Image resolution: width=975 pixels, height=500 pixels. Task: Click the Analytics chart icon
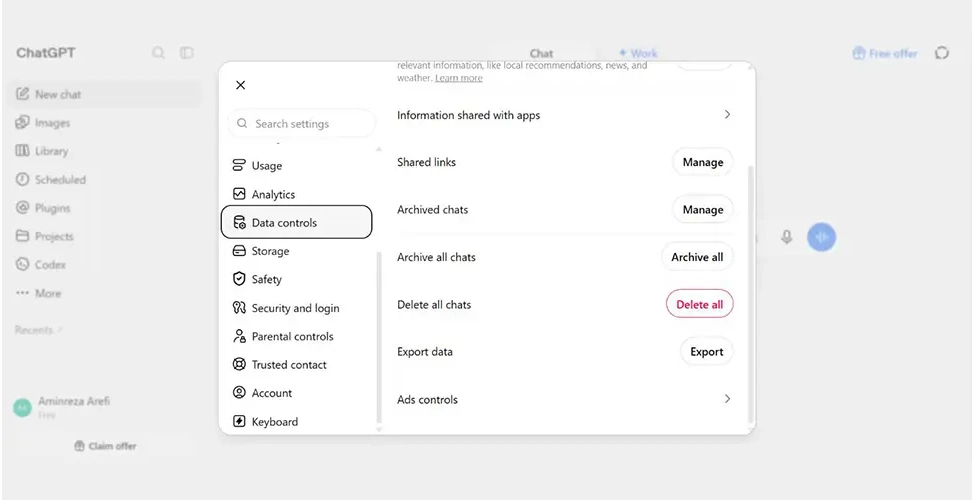pyautogui.click(x=239, y=194)
